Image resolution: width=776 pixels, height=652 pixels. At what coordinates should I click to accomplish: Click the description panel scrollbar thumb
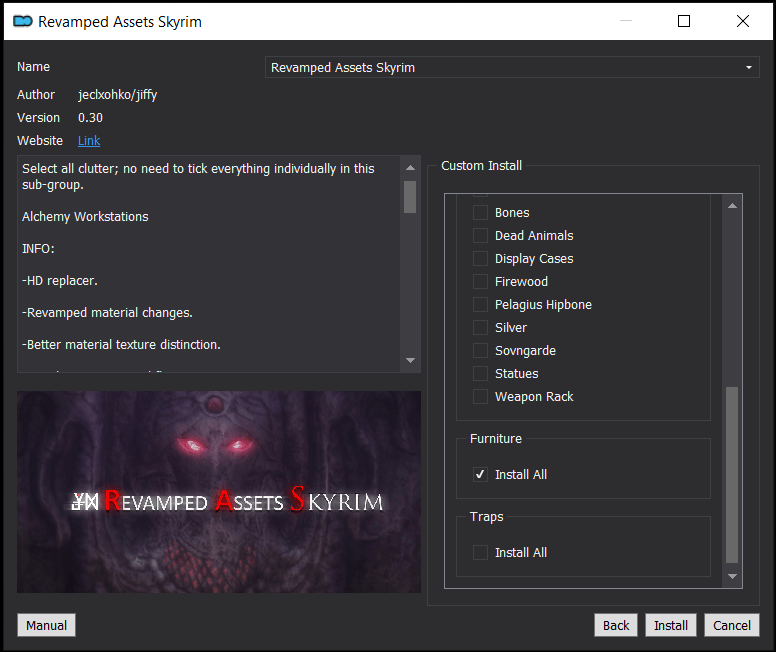[410, 197]
